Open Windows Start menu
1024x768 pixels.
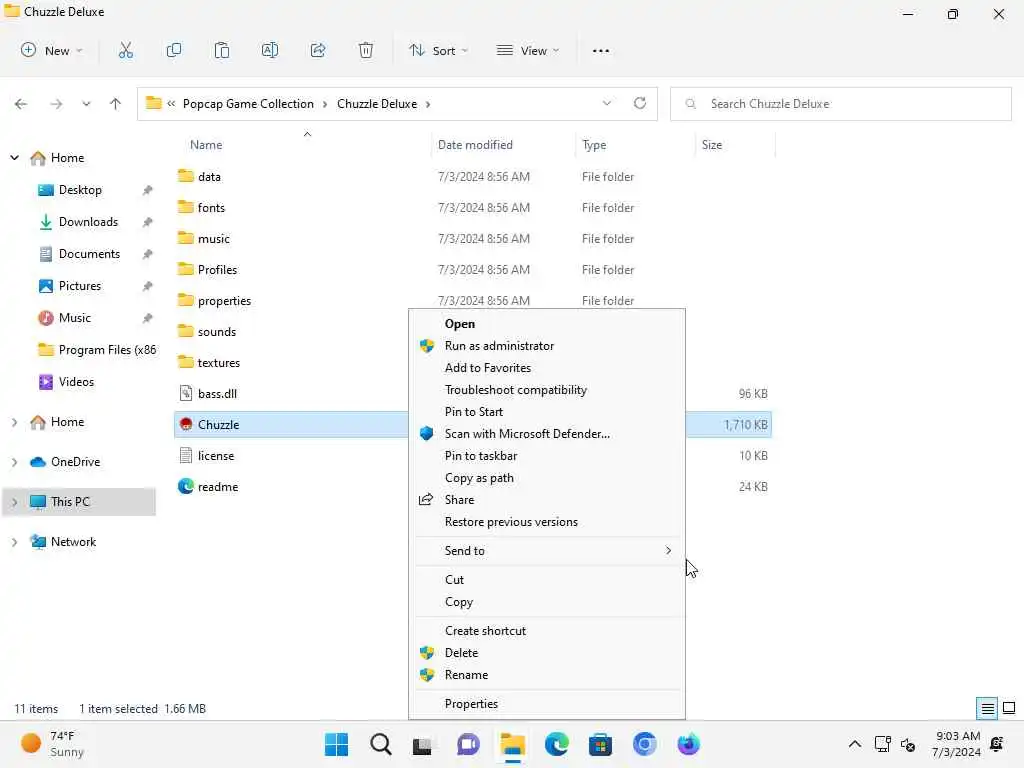coord(337,744)
